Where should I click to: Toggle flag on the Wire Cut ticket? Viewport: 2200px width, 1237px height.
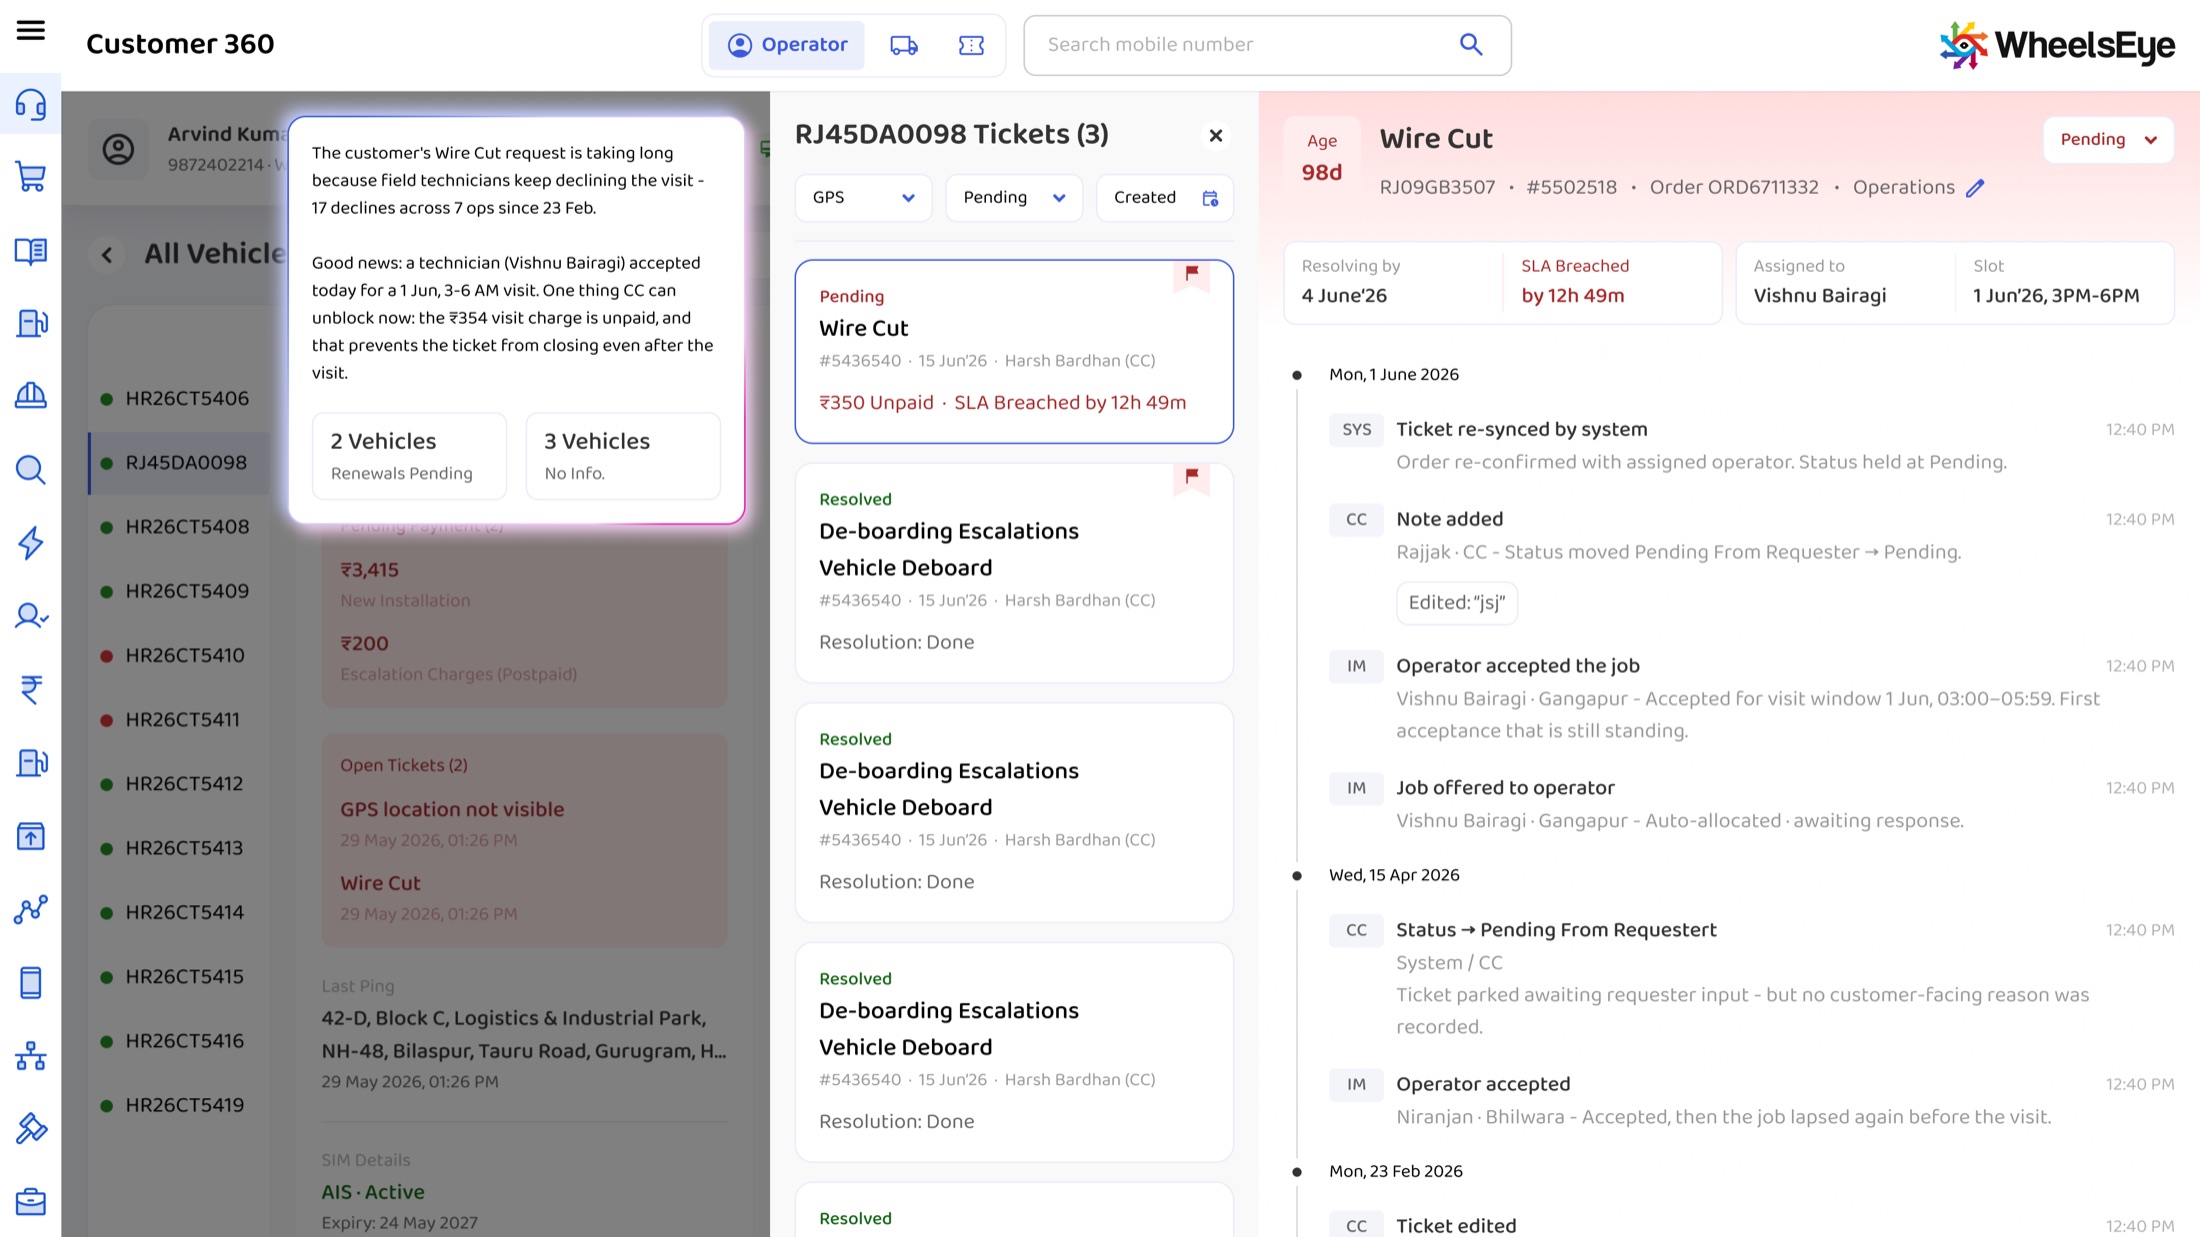[1192, 273]
